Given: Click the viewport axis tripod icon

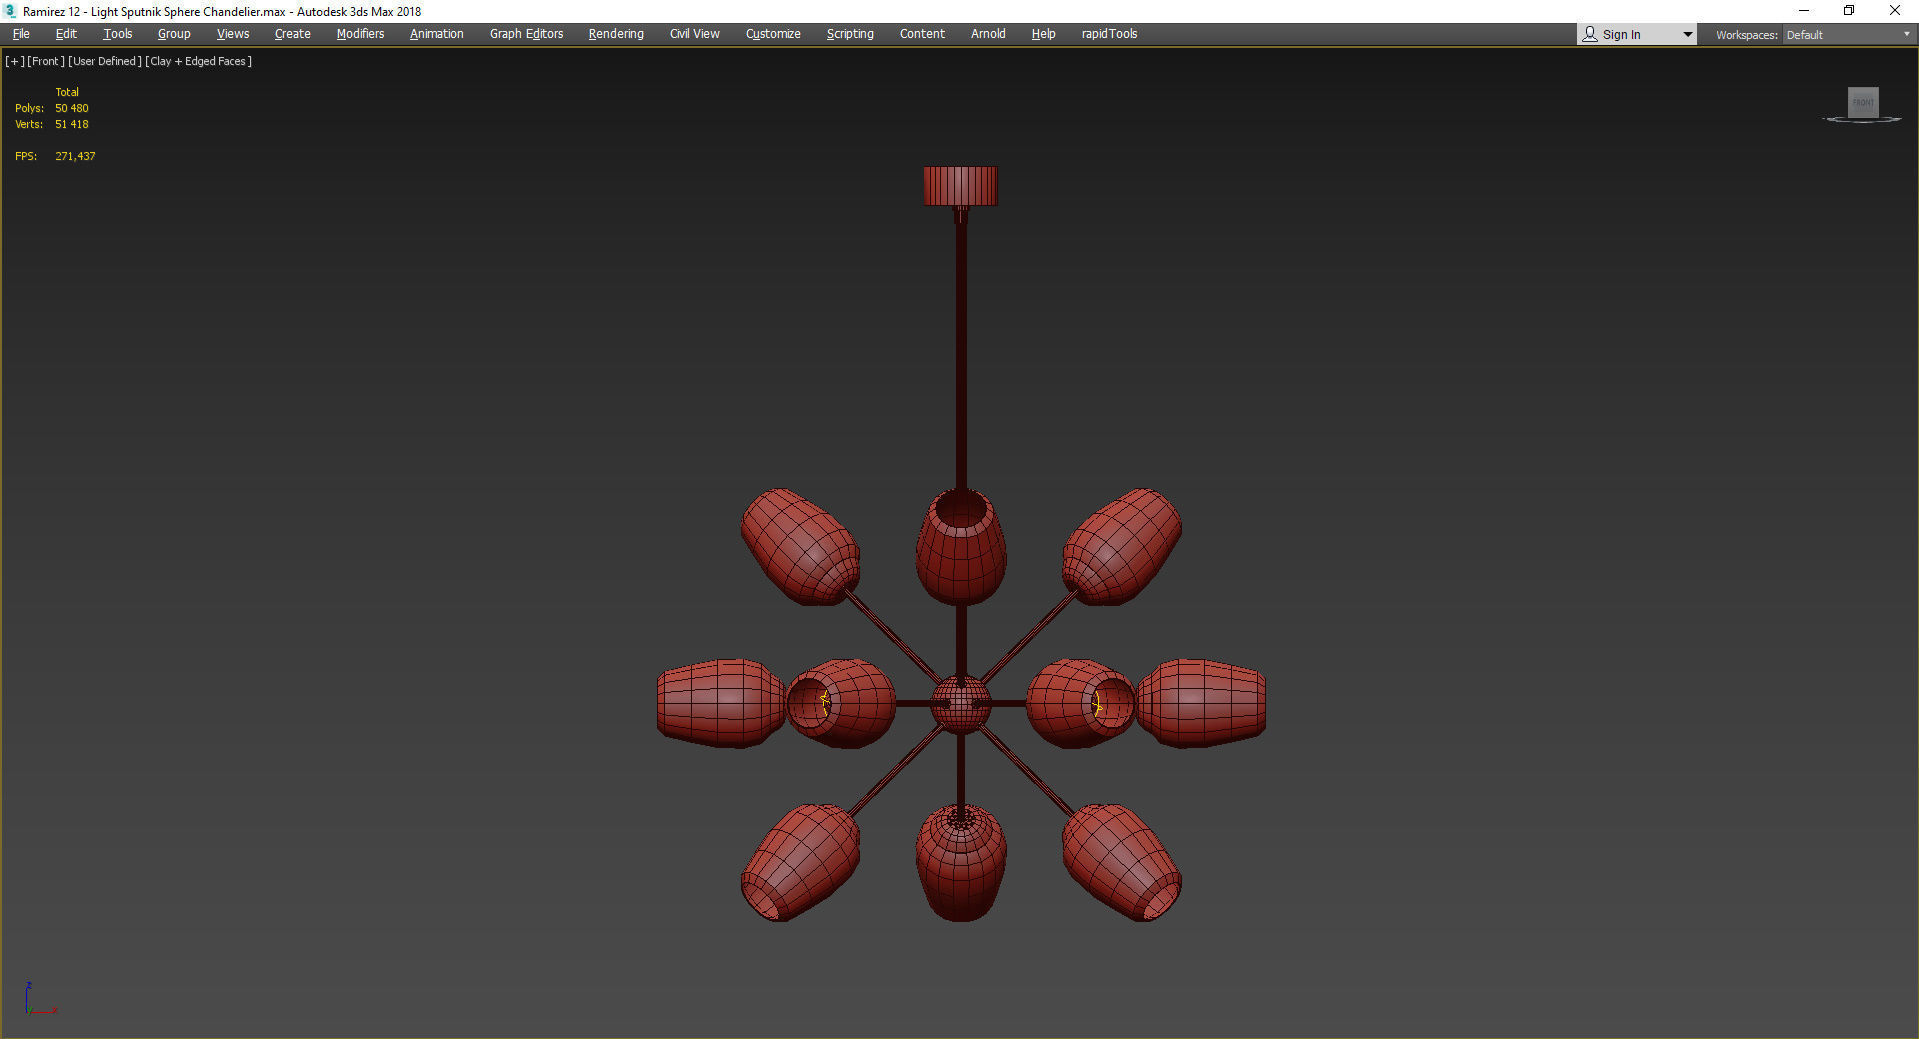Looking at the screenshot, I should click(x=40, y=999).
